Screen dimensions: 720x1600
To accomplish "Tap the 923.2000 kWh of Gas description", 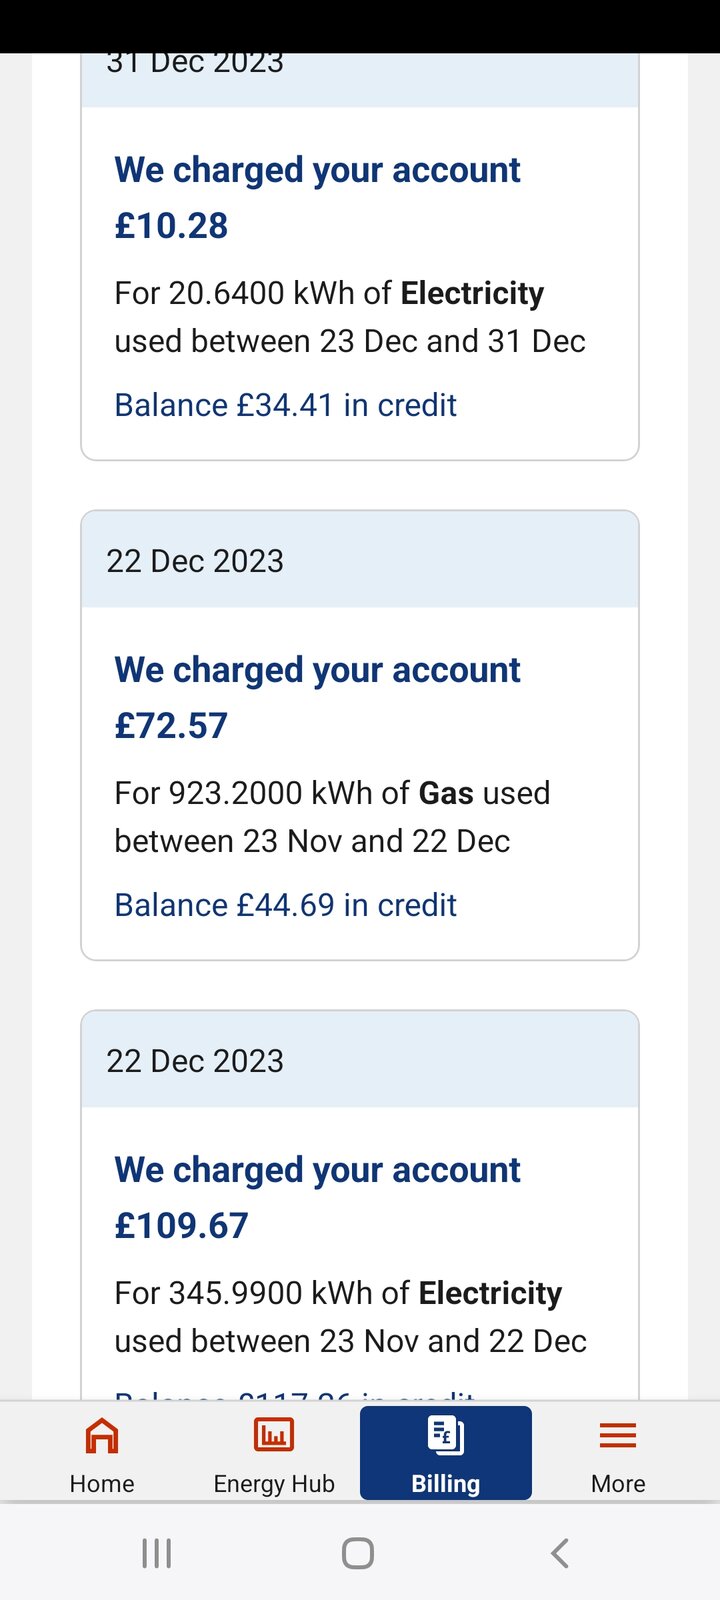I will click(x=332, y=817).
